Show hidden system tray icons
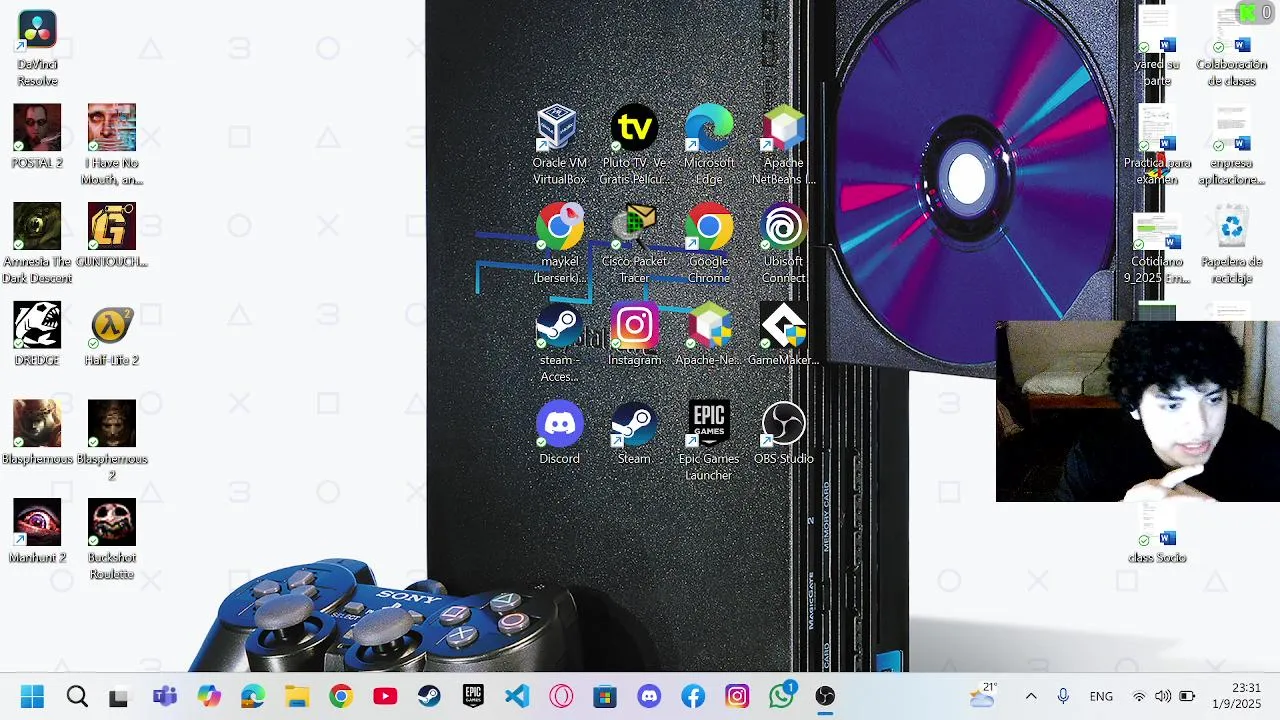Viewport: 1280px width, 720px height. click(x=1031, y=696)
